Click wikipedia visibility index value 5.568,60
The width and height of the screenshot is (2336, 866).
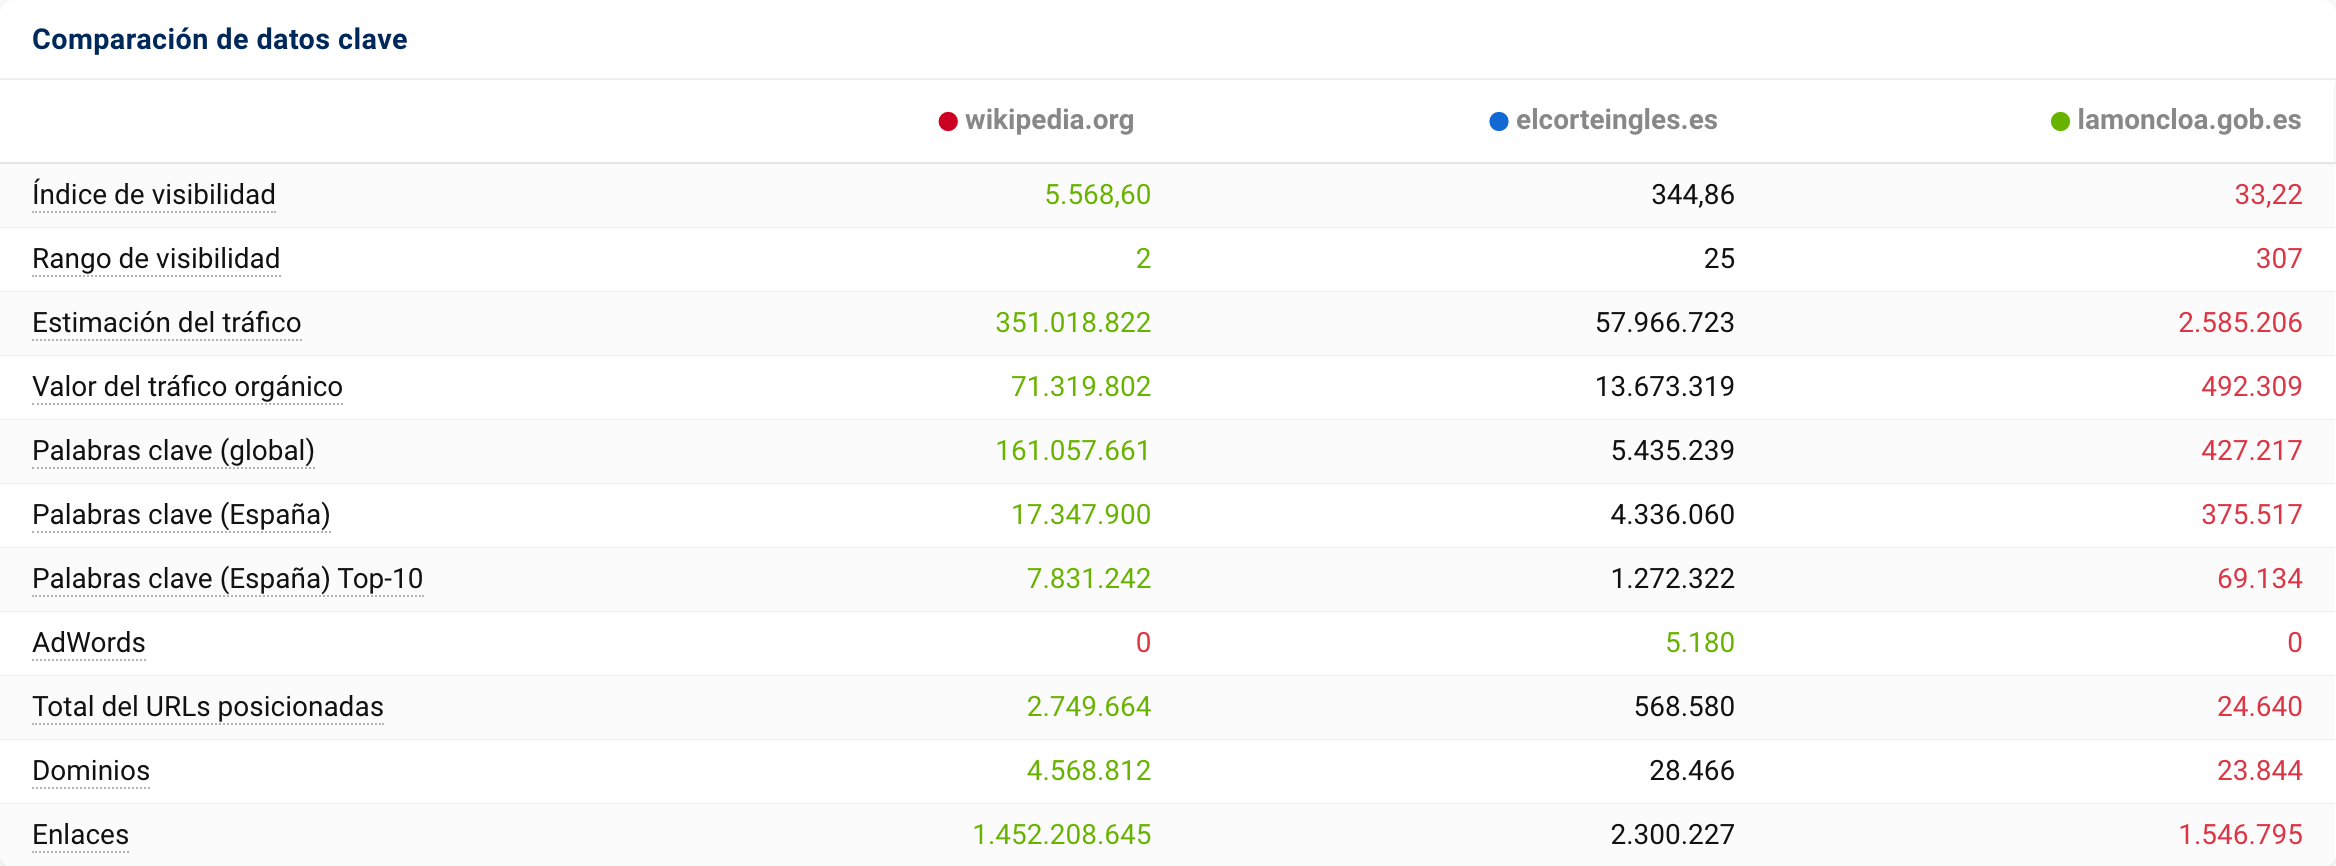tap(1097, 195)
